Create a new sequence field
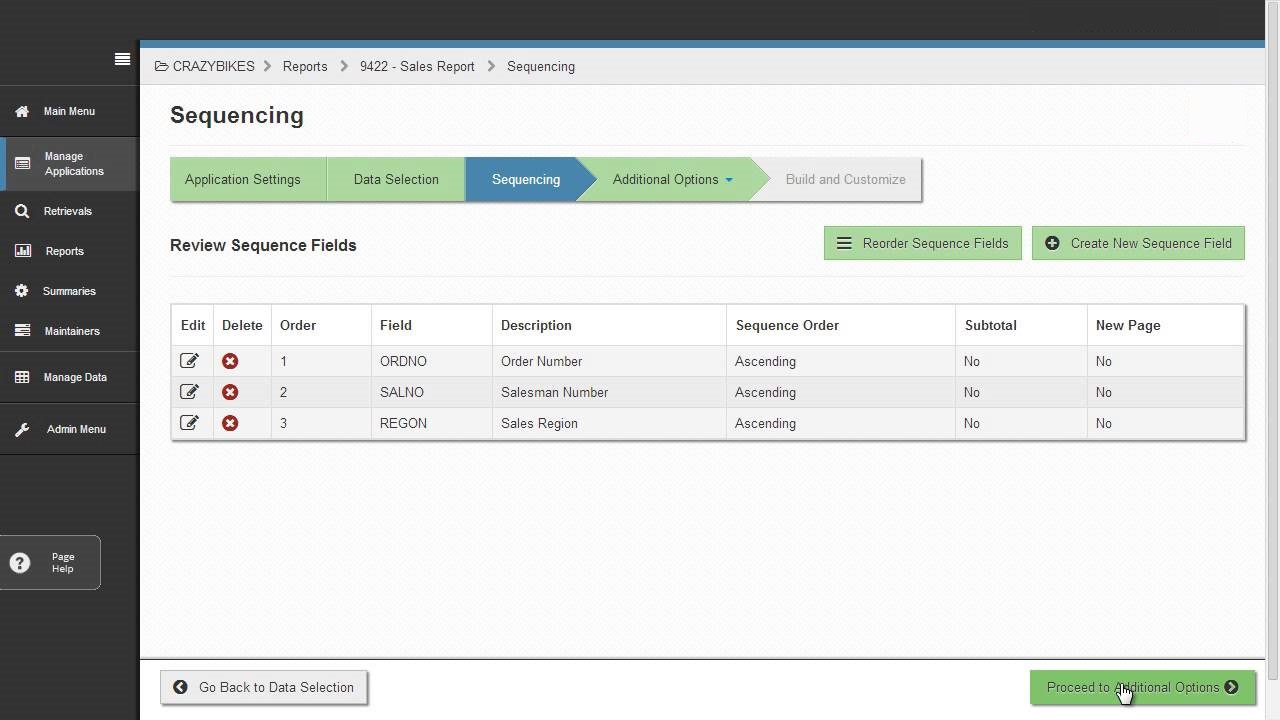 coord(1138,243)
